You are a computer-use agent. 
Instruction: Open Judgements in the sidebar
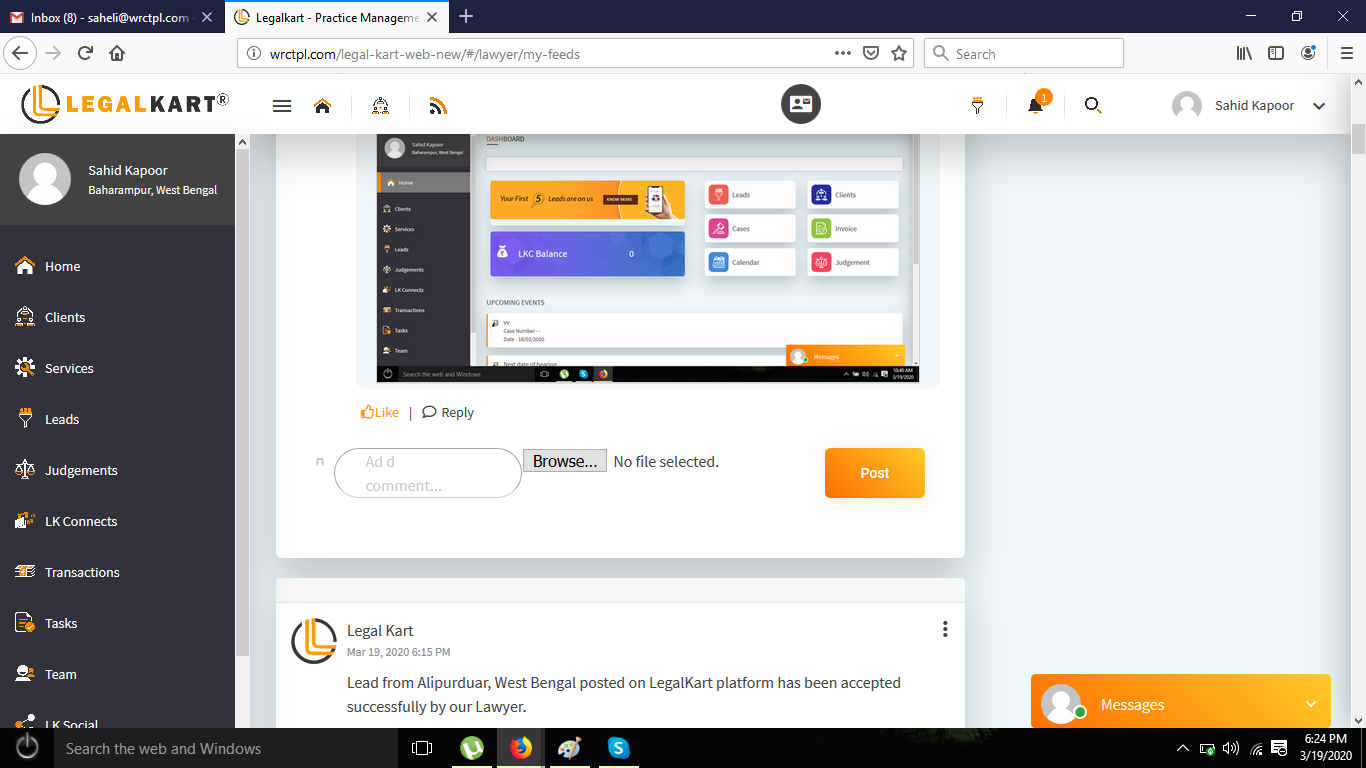81,470
